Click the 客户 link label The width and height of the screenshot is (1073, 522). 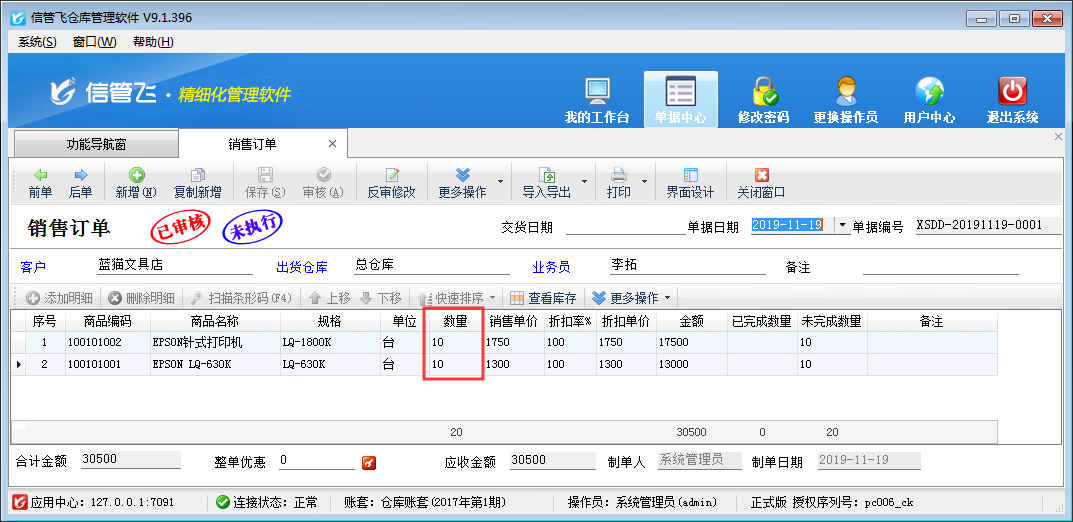pyautogui.click(x=33, y=268)
